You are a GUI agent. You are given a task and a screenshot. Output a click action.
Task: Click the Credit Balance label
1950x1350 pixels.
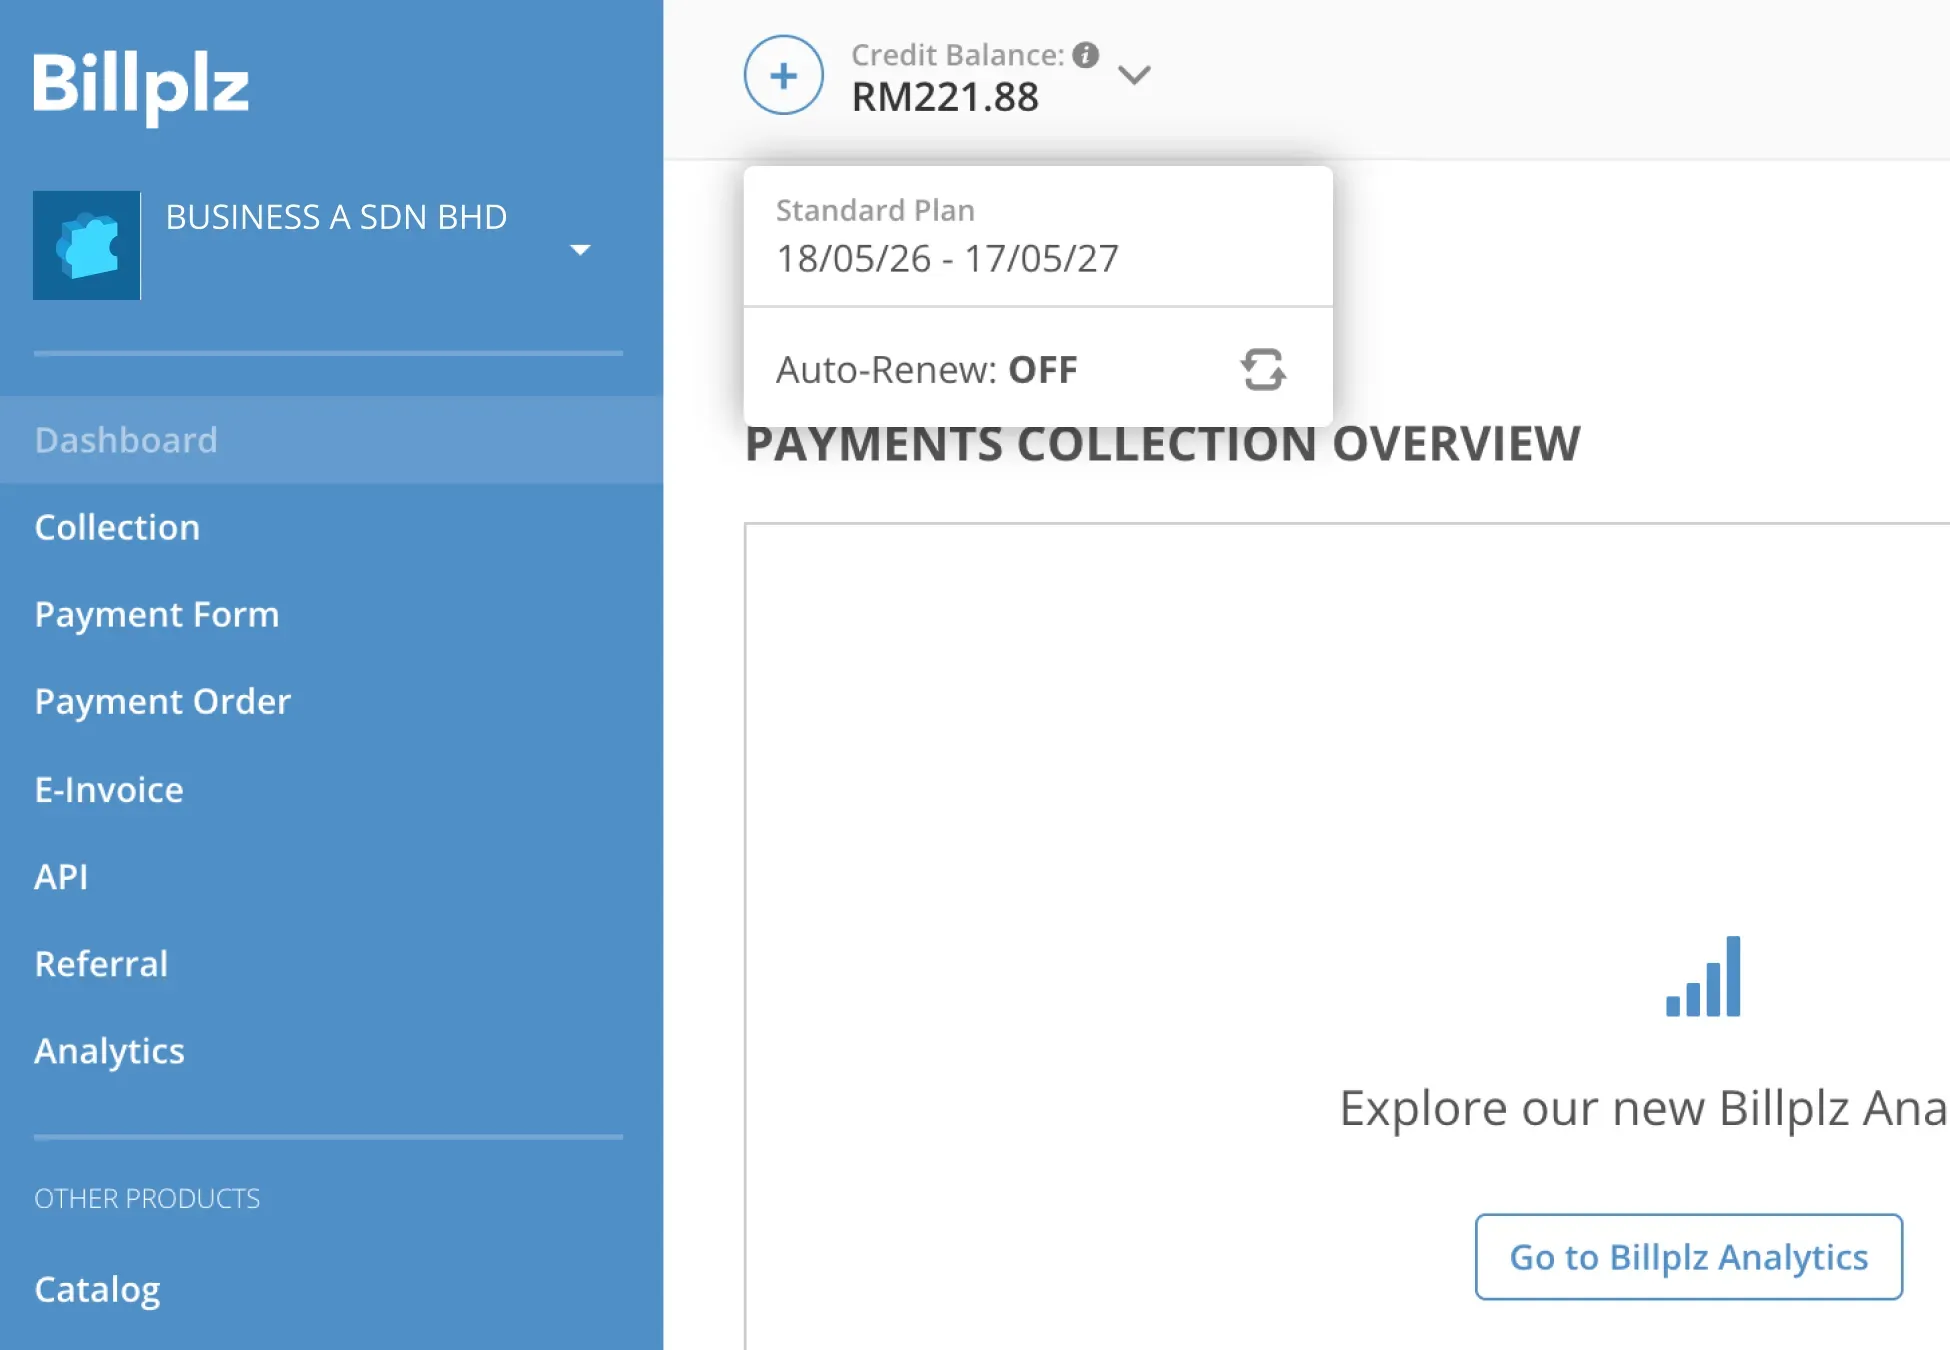click(957, 55)
